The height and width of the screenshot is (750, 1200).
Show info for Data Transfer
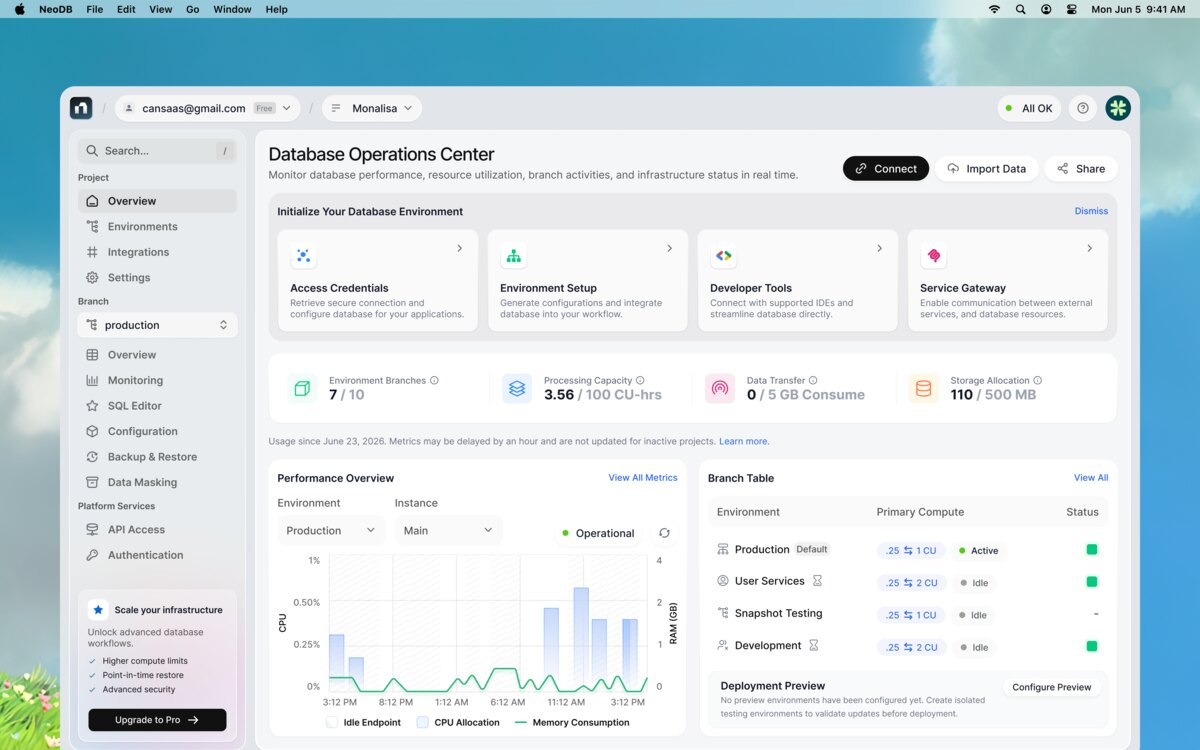(x=813, y=380)
